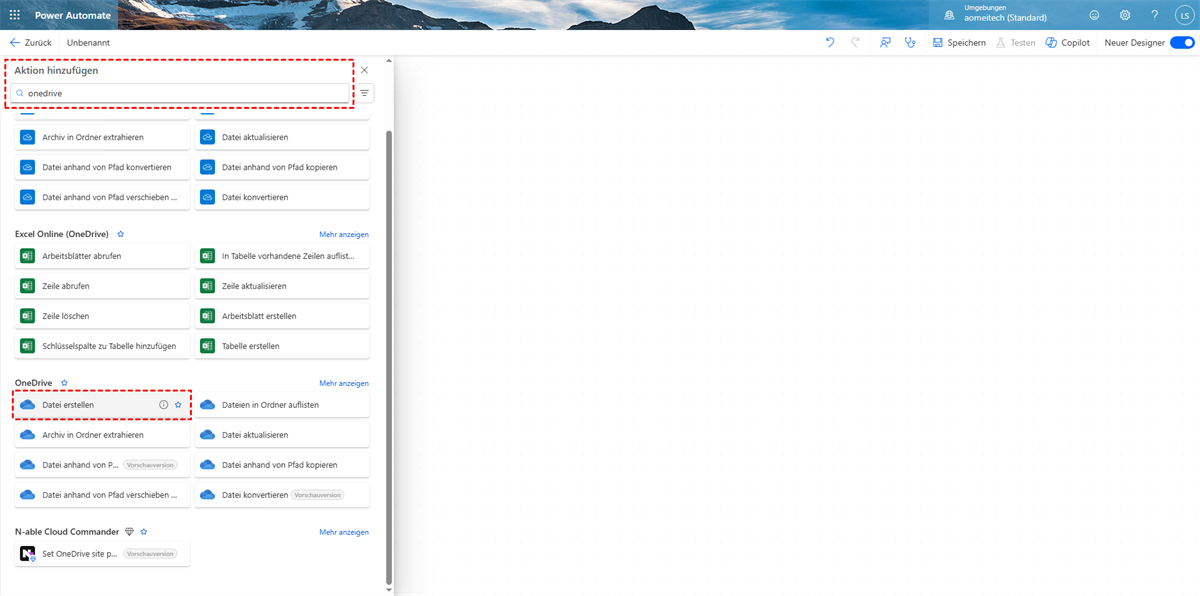Go back with the Zurück button
This screenshot has width=1200, height=596.
click(30, 43)
